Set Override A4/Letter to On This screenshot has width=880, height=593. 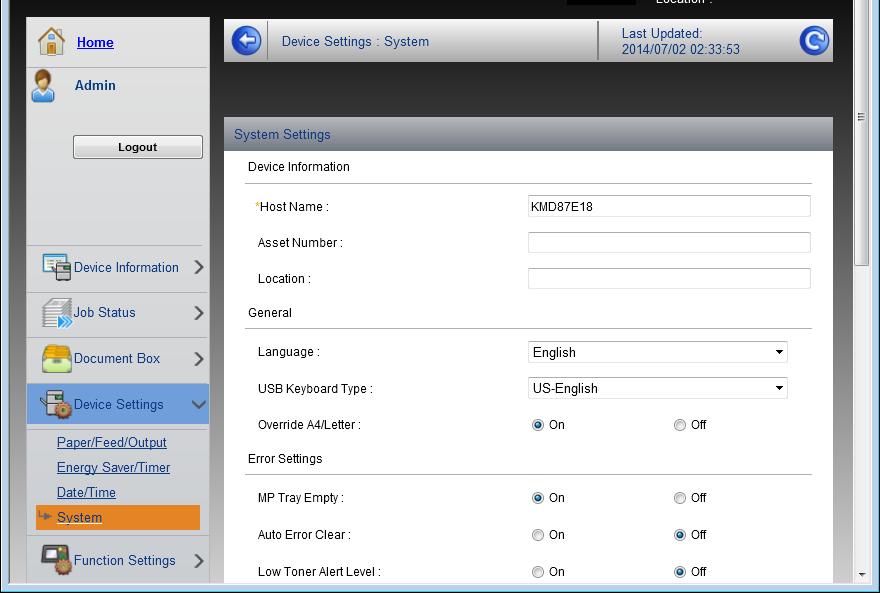[x=538, y=425]
